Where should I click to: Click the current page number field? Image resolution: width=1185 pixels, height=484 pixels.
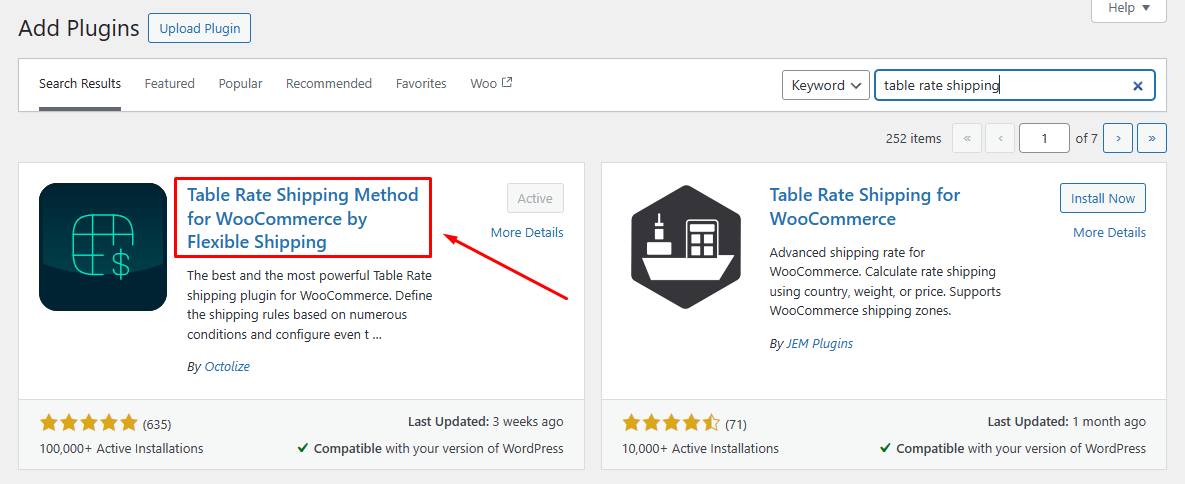(x=1044, y=138)
